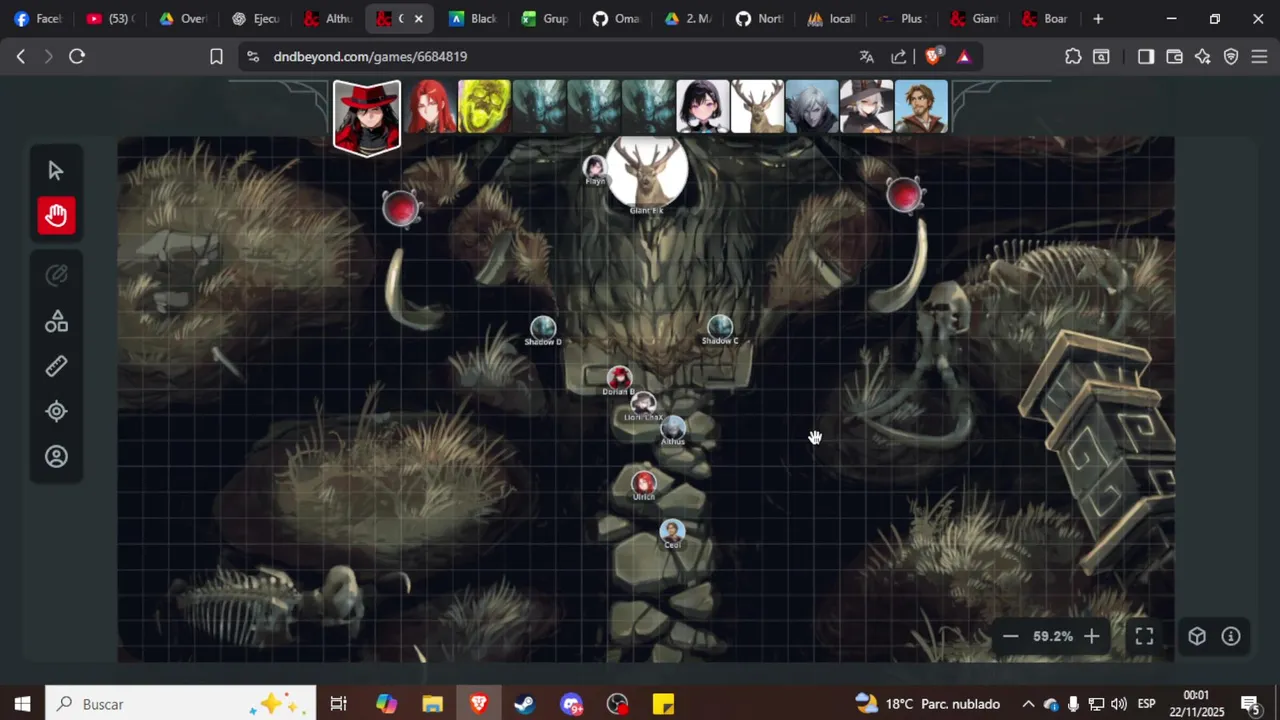Image resolution: width=1280 pixels, height=720 pixels.
Task: Close the active dndbeyond tab
Action: [x=418, y=19]
